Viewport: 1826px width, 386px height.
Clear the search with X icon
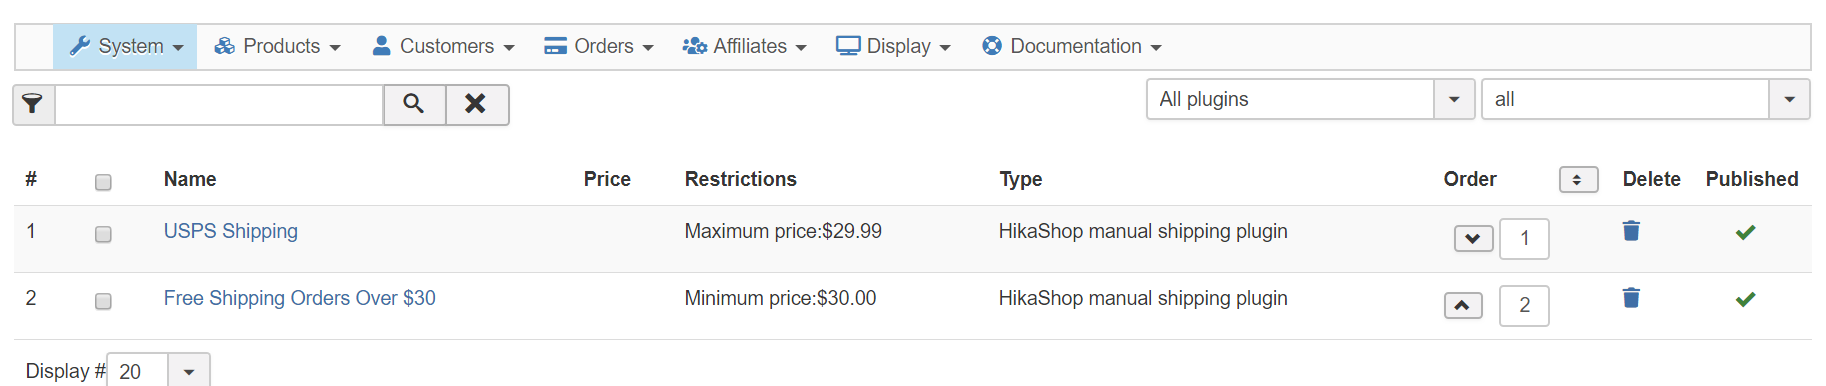coord(476,104)
